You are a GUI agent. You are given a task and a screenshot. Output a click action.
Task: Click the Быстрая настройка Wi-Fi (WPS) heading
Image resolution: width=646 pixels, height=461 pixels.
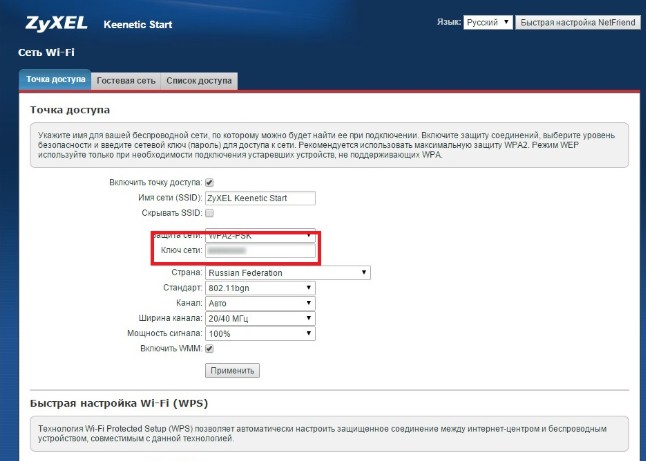coord(119,403)
